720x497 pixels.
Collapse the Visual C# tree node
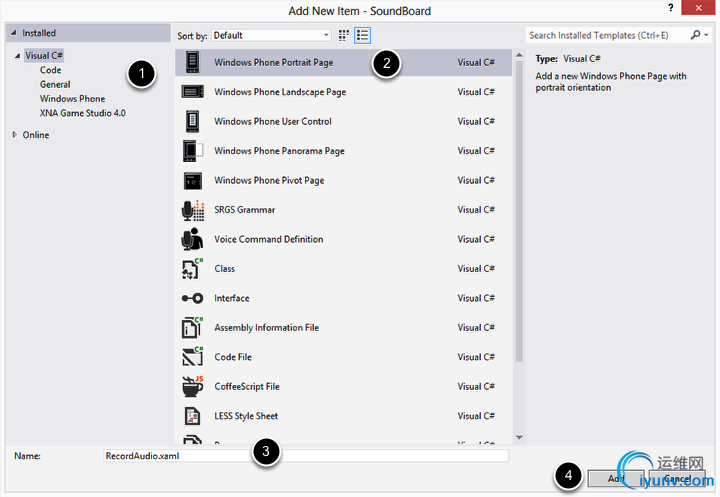17,56
